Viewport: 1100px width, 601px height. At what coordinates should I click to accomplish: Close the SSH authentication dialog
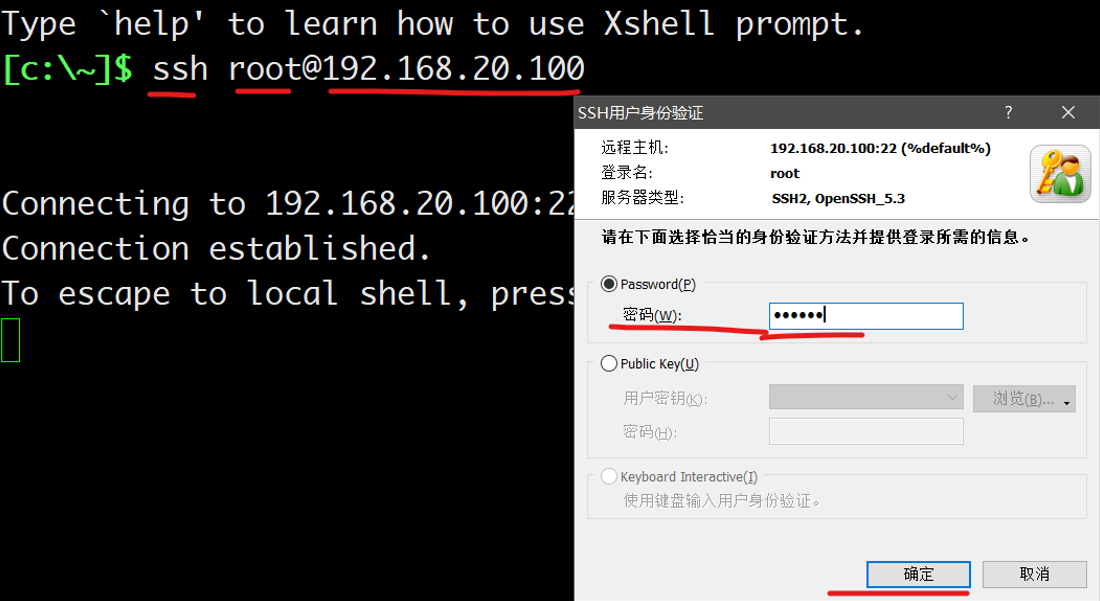point(1068,112)
